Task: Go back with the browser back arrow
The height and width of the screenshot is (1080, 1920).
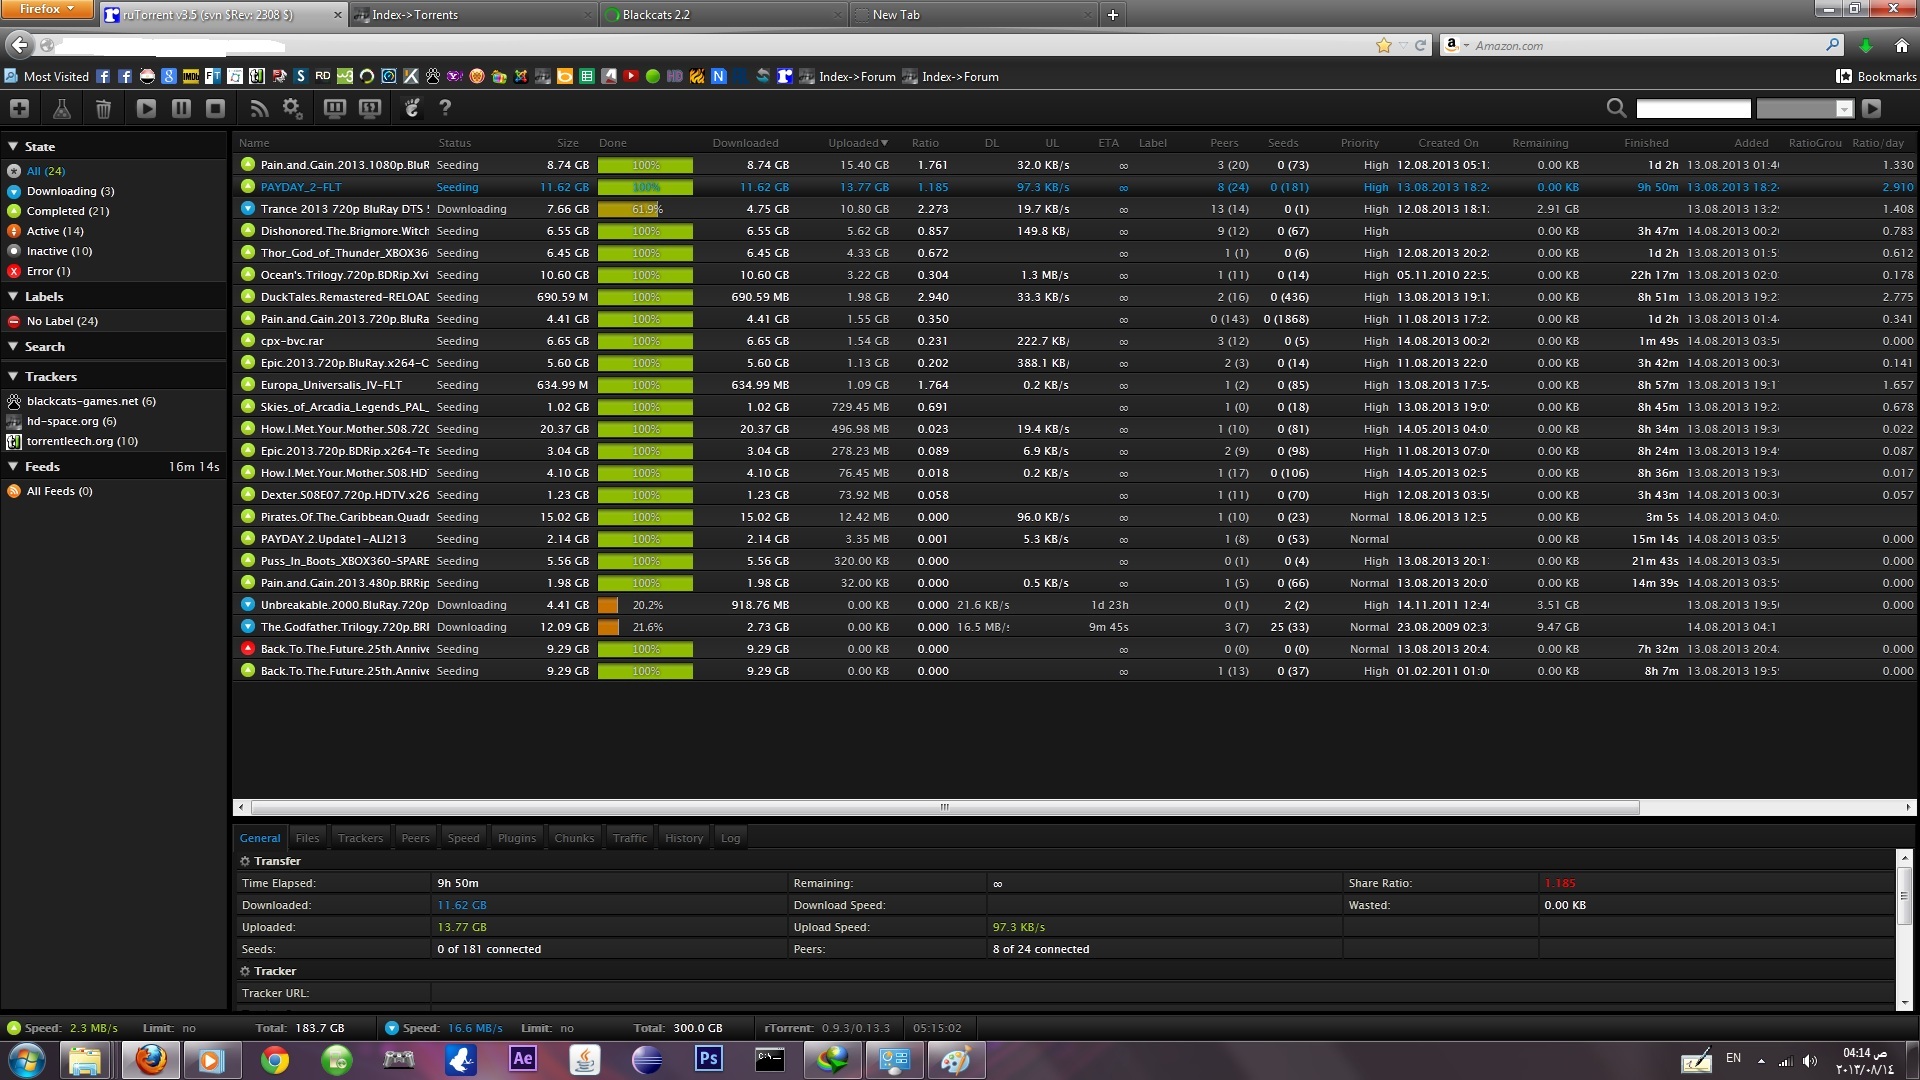Action: tap(19, 44)
